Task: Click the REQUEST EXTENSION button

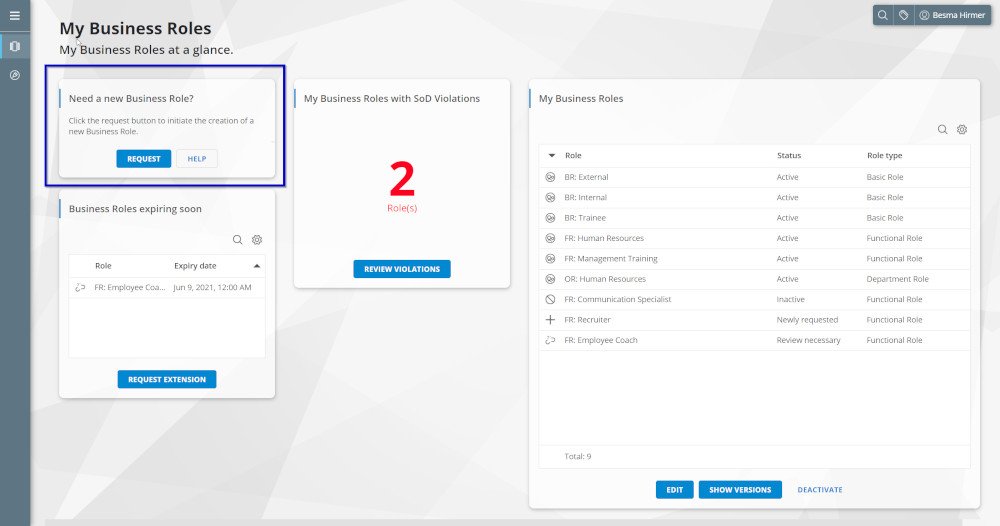Action: (167, 380)
